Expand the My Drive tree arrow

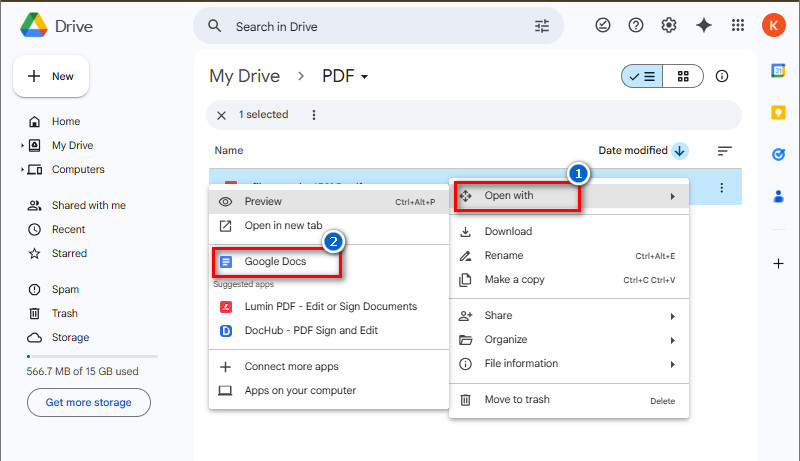click(22, 145)
